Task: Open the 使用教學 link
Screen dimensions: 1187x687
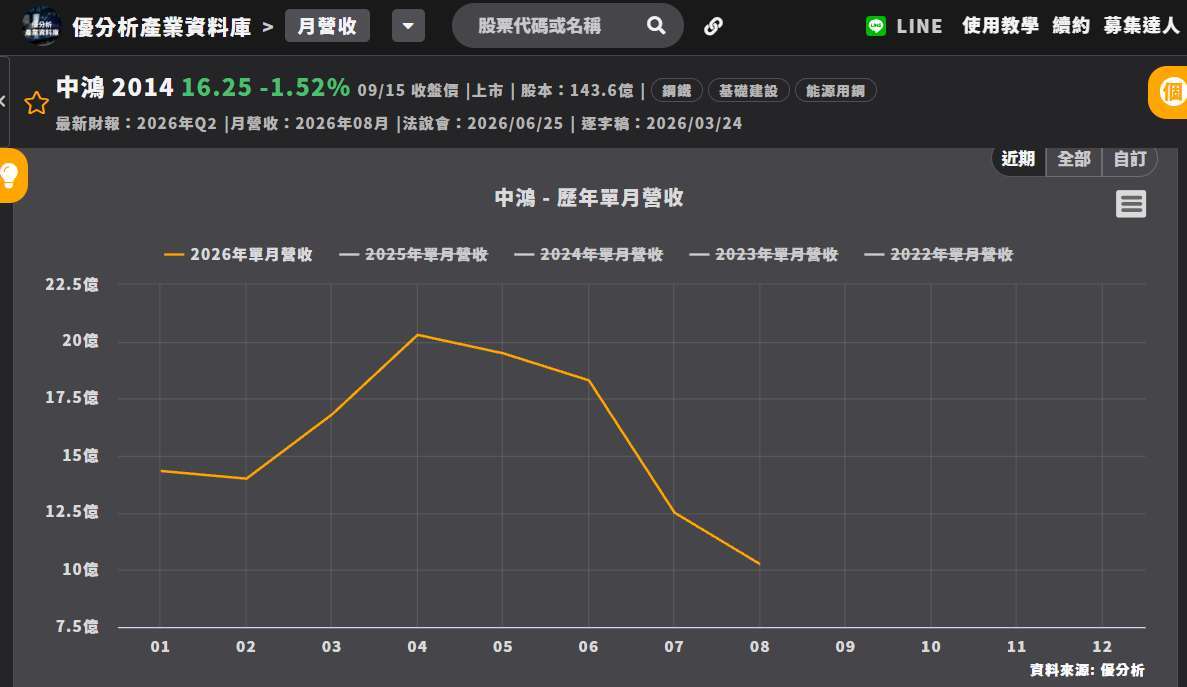Action: (x=1000, y=26)
